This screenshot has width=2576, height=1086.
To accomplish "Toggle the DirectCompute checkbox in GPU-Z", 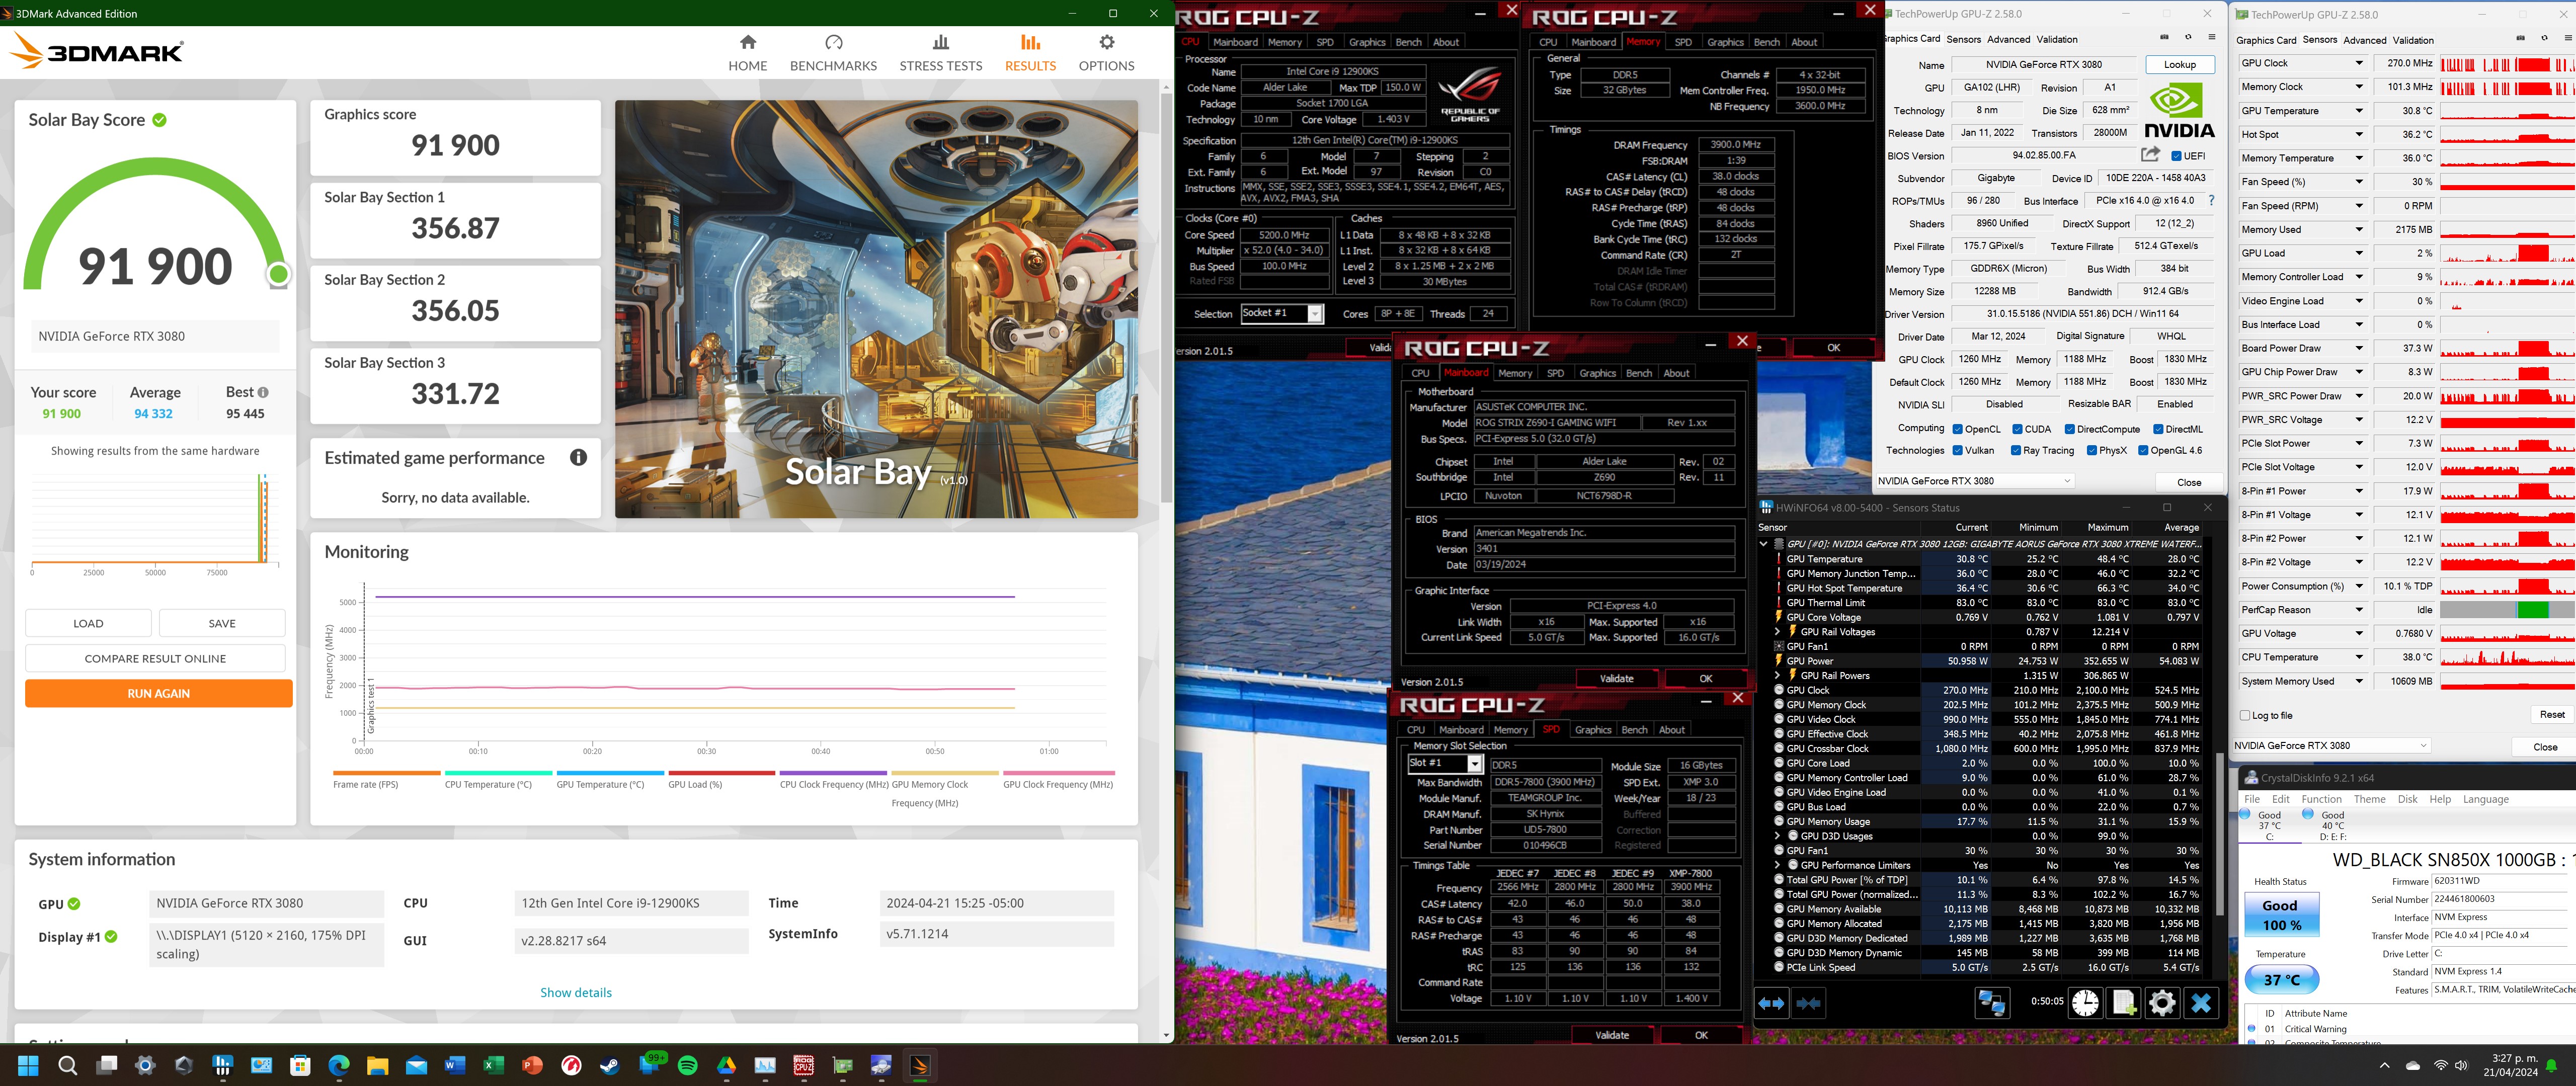I will (2070, 429).
